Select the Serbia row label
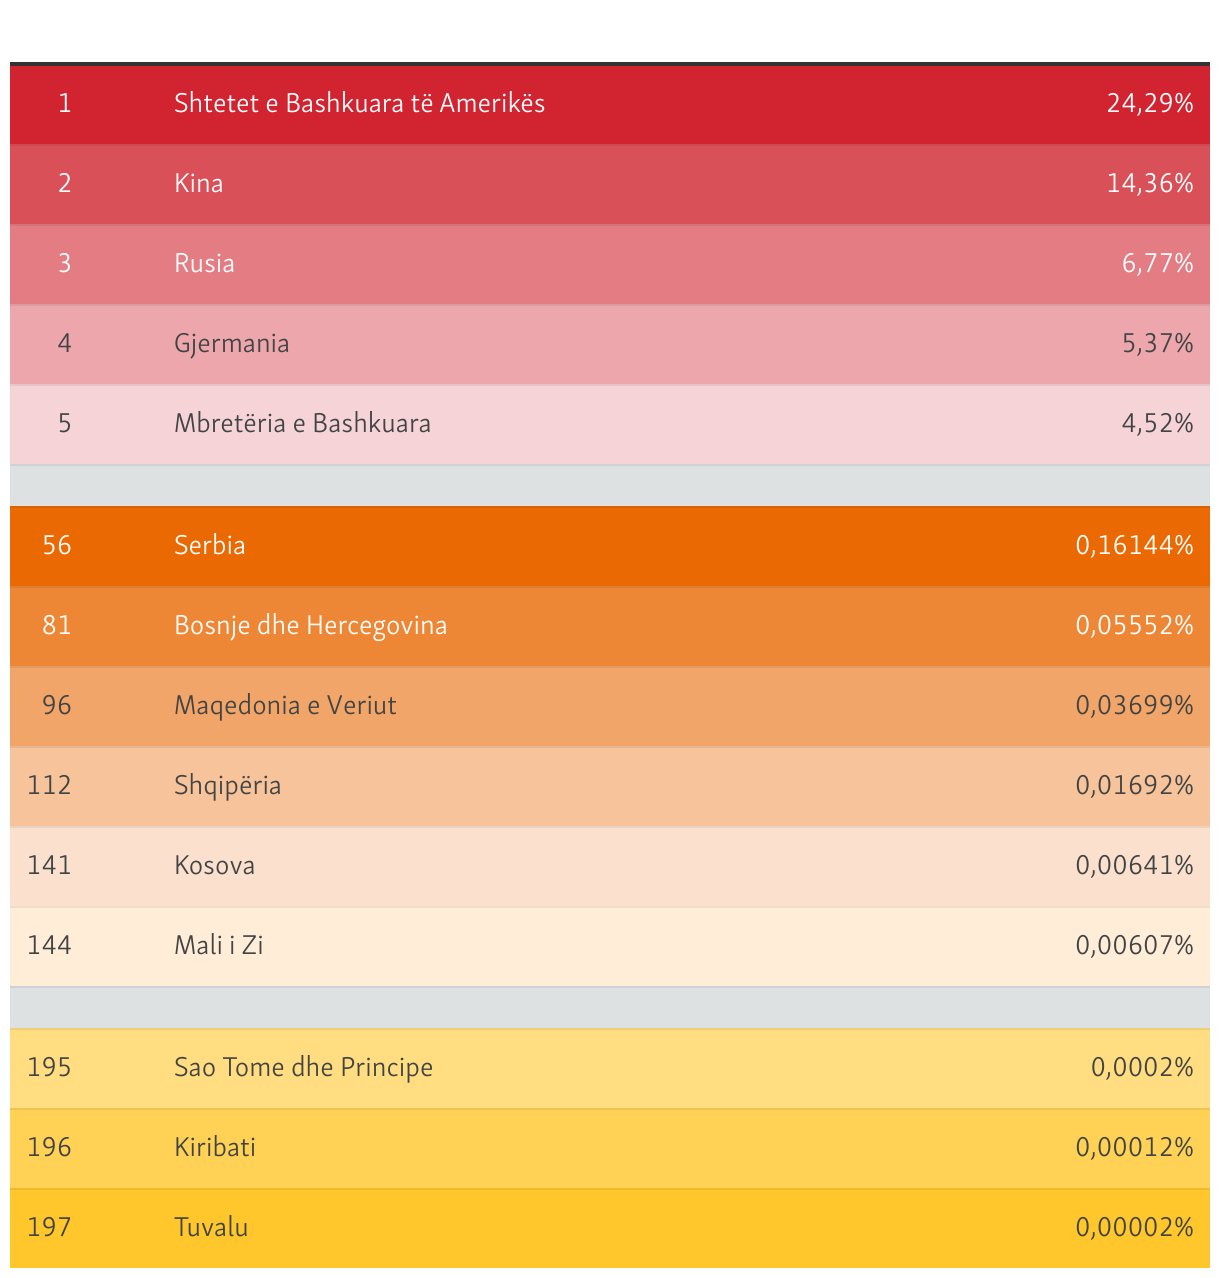Screen dimensions: 1220x1278 [x=209, y=545]
